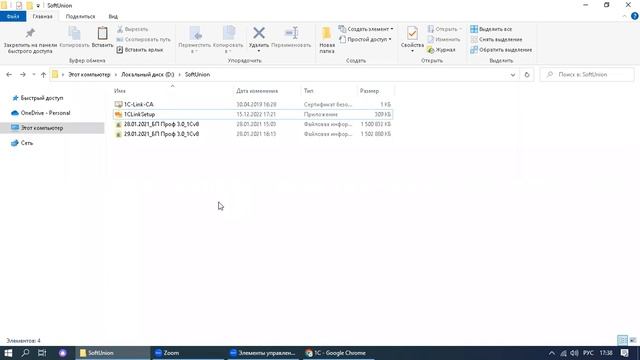
Task: Go forward with navigation arrow
Action: (x=23, y=75)
